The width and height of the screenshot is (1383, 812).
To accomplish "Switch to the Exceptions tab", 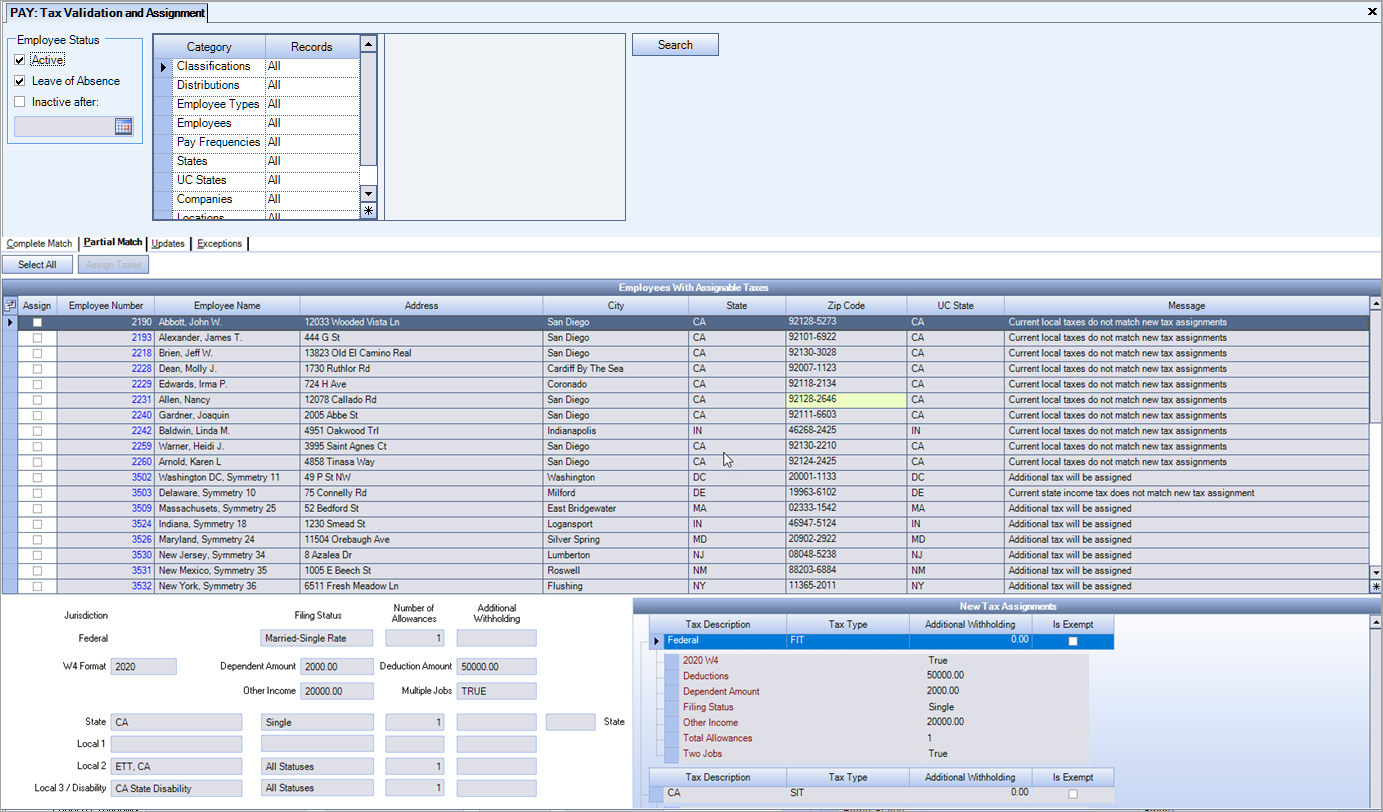I will click(x=219, y=243).
